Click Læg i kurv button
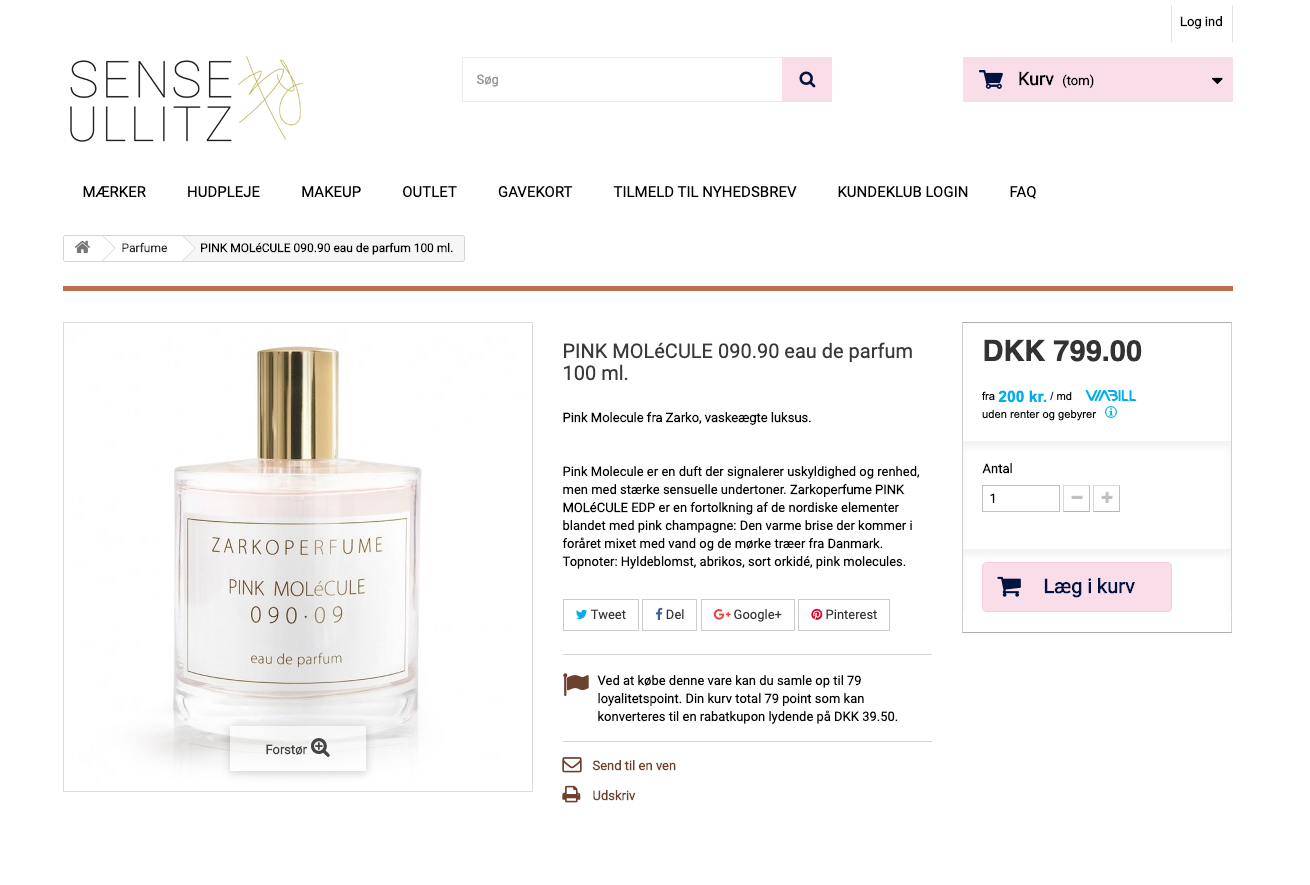1310x885 pixels. pos(1077,587)
